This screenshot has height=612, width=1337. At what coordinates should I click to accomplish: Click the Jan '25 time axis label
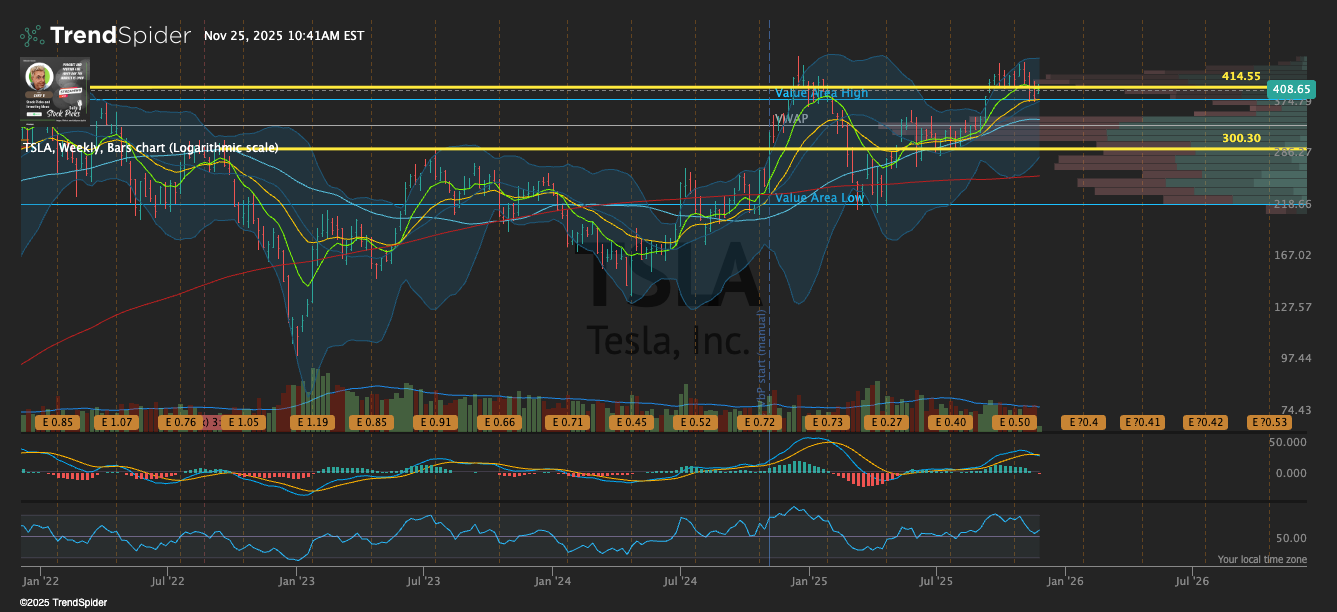809,580
